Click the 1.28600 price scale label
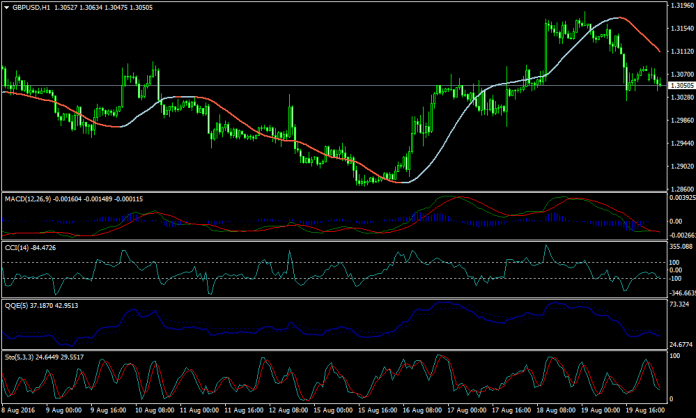The width and height of the screenshot is (696, 418). point(680,189)
